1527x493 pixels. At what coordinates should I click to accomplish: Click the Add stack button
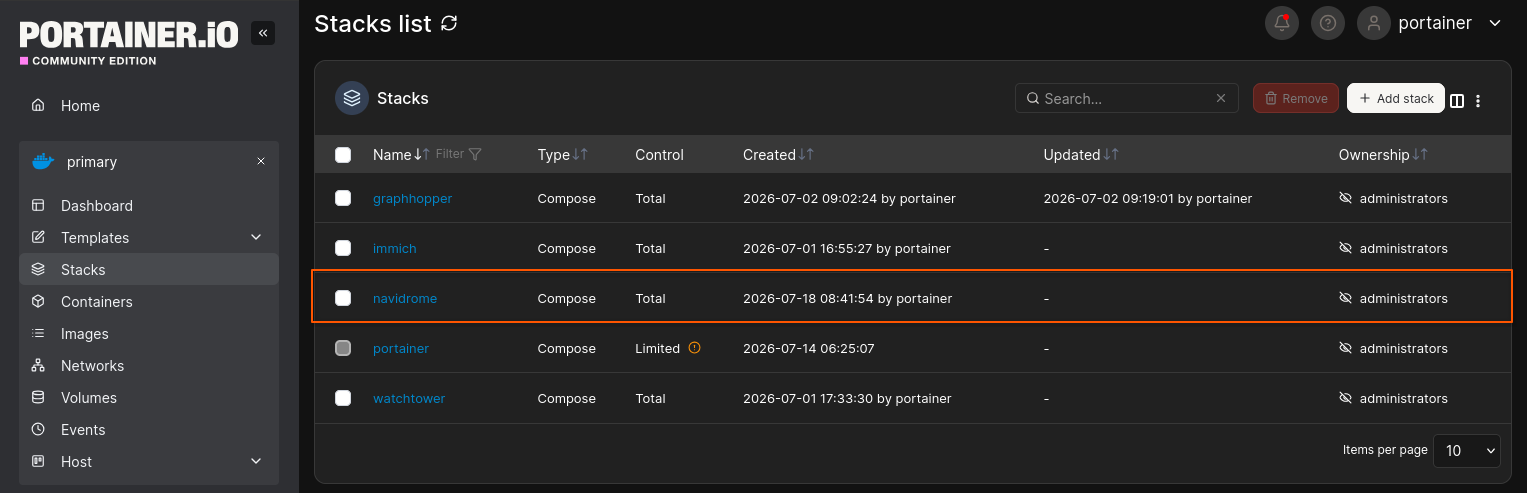coord(1396,98)
